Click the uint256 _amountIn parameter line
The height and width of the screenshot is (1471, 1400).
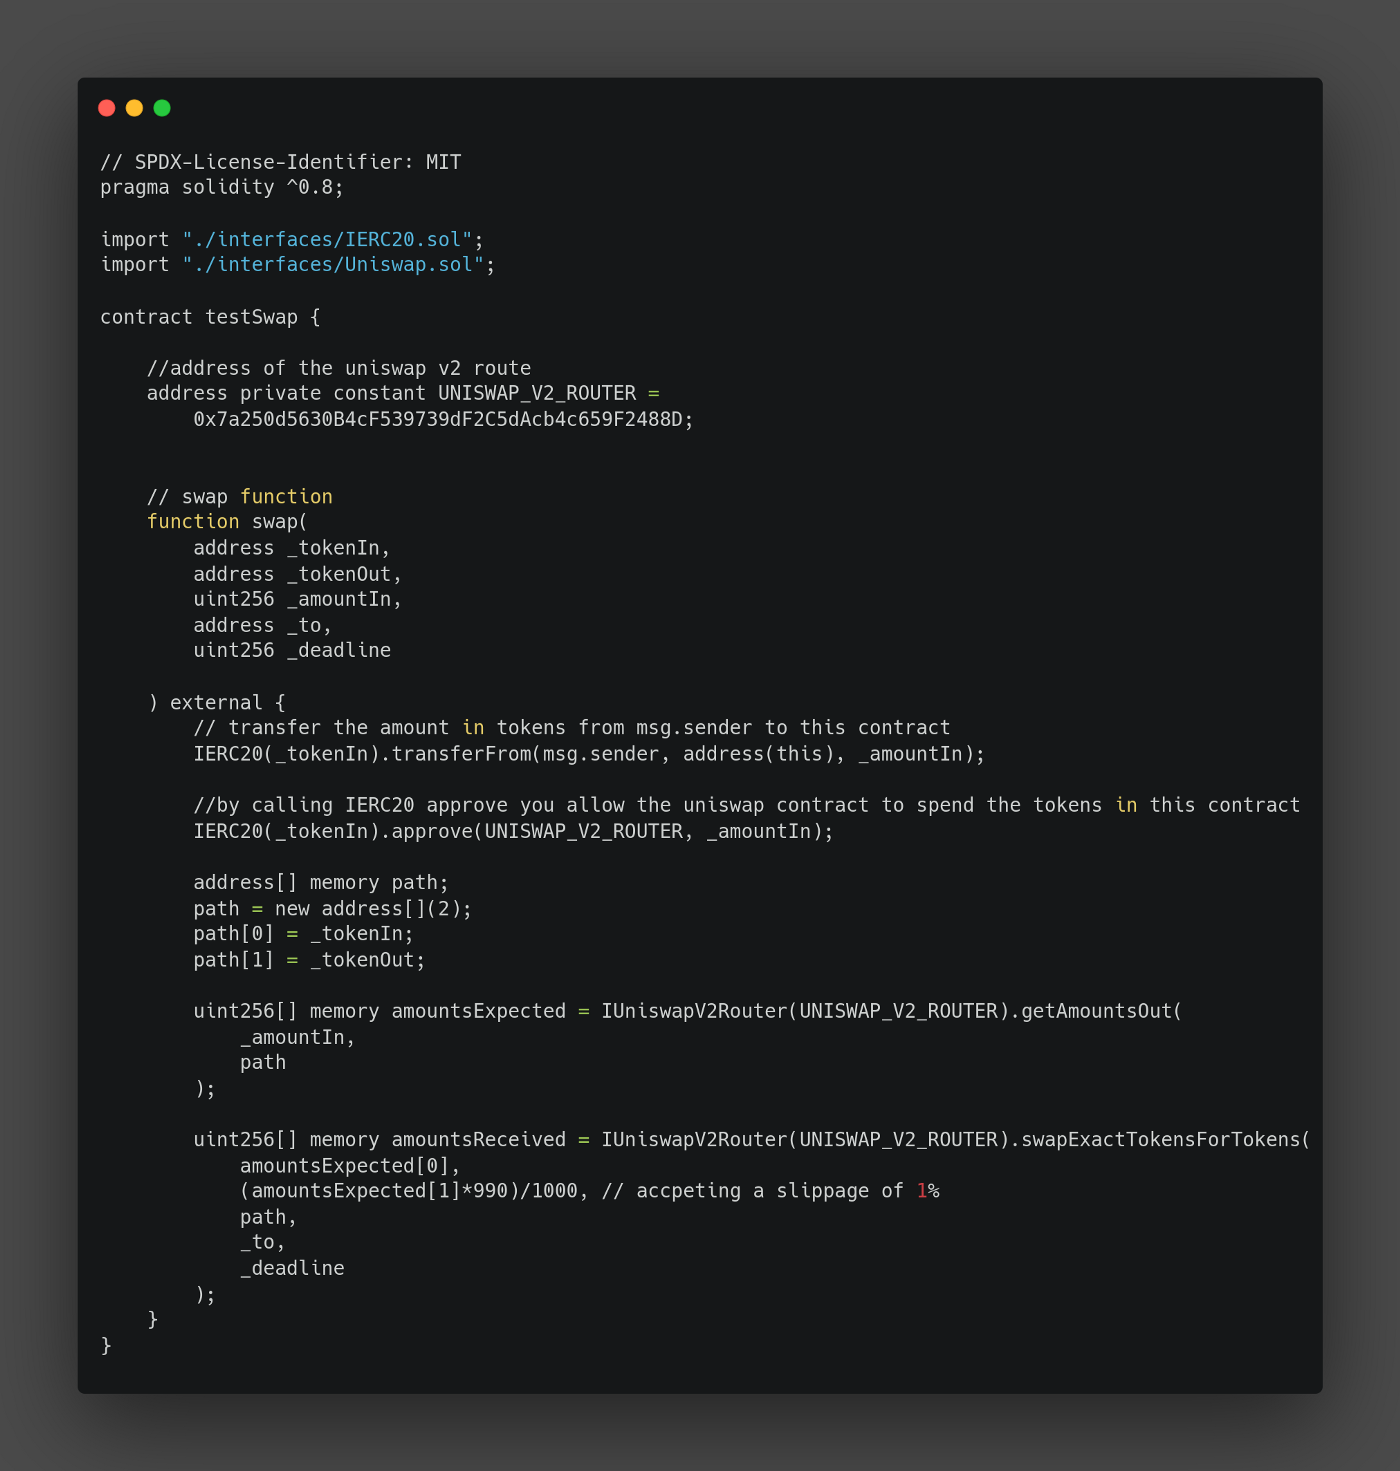coord(297,599)
